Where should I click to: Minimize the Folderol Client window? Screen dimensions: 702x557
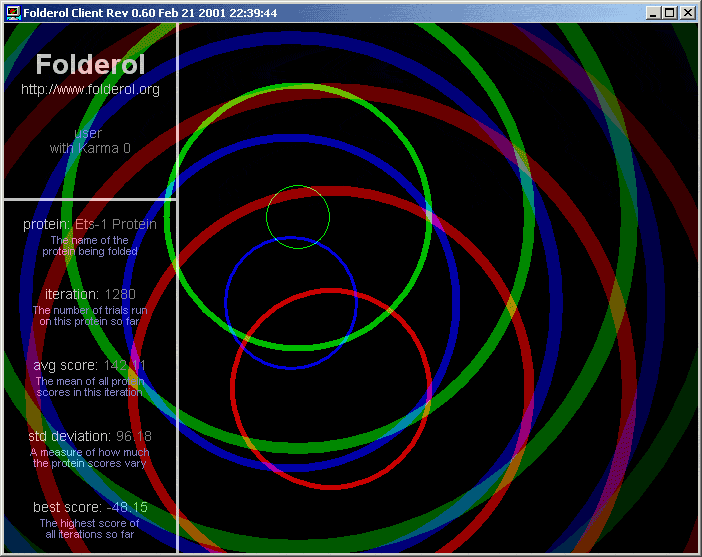(653, 13)
